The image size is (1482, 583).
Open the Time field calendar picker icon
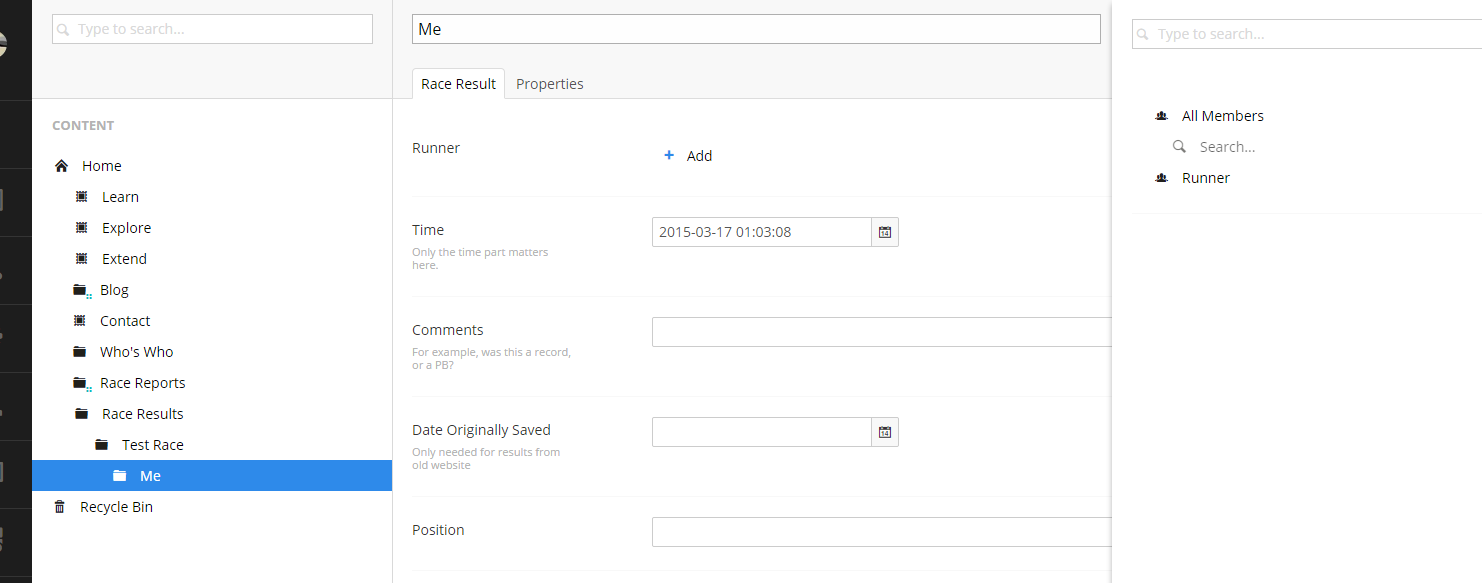coord(885,232)
